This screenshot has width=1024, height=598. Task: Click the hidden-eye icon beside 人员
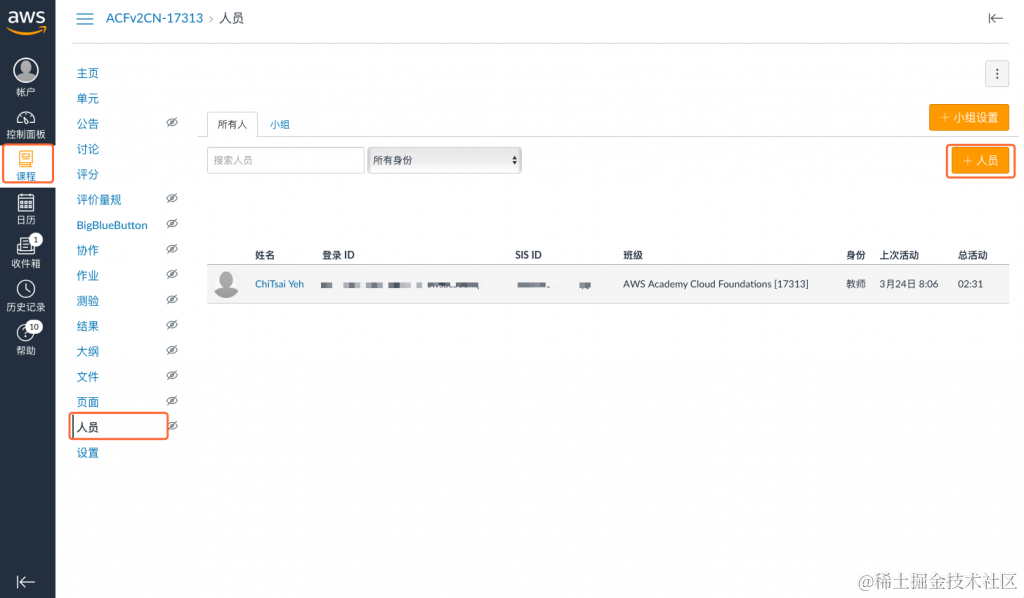[x=173, y=426]
